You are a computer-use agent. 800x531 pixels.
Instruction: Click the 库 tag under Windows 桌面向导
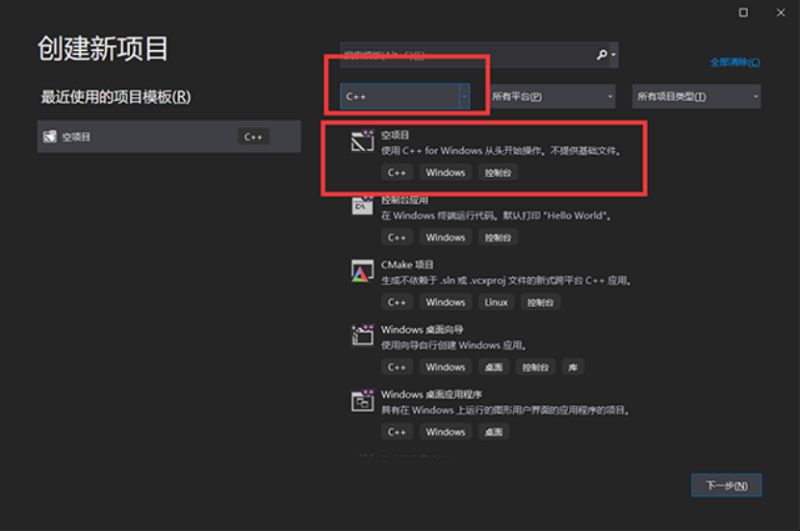(572, 367)
